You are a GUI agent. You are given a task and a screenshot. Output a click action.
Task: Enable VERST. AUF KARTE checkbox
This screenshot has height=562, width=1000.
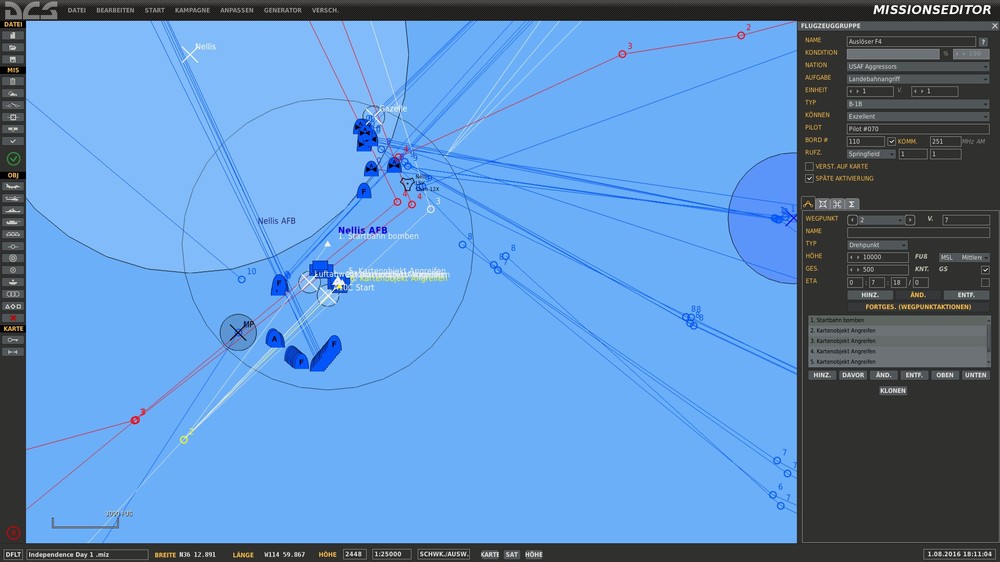coord(809,166)
